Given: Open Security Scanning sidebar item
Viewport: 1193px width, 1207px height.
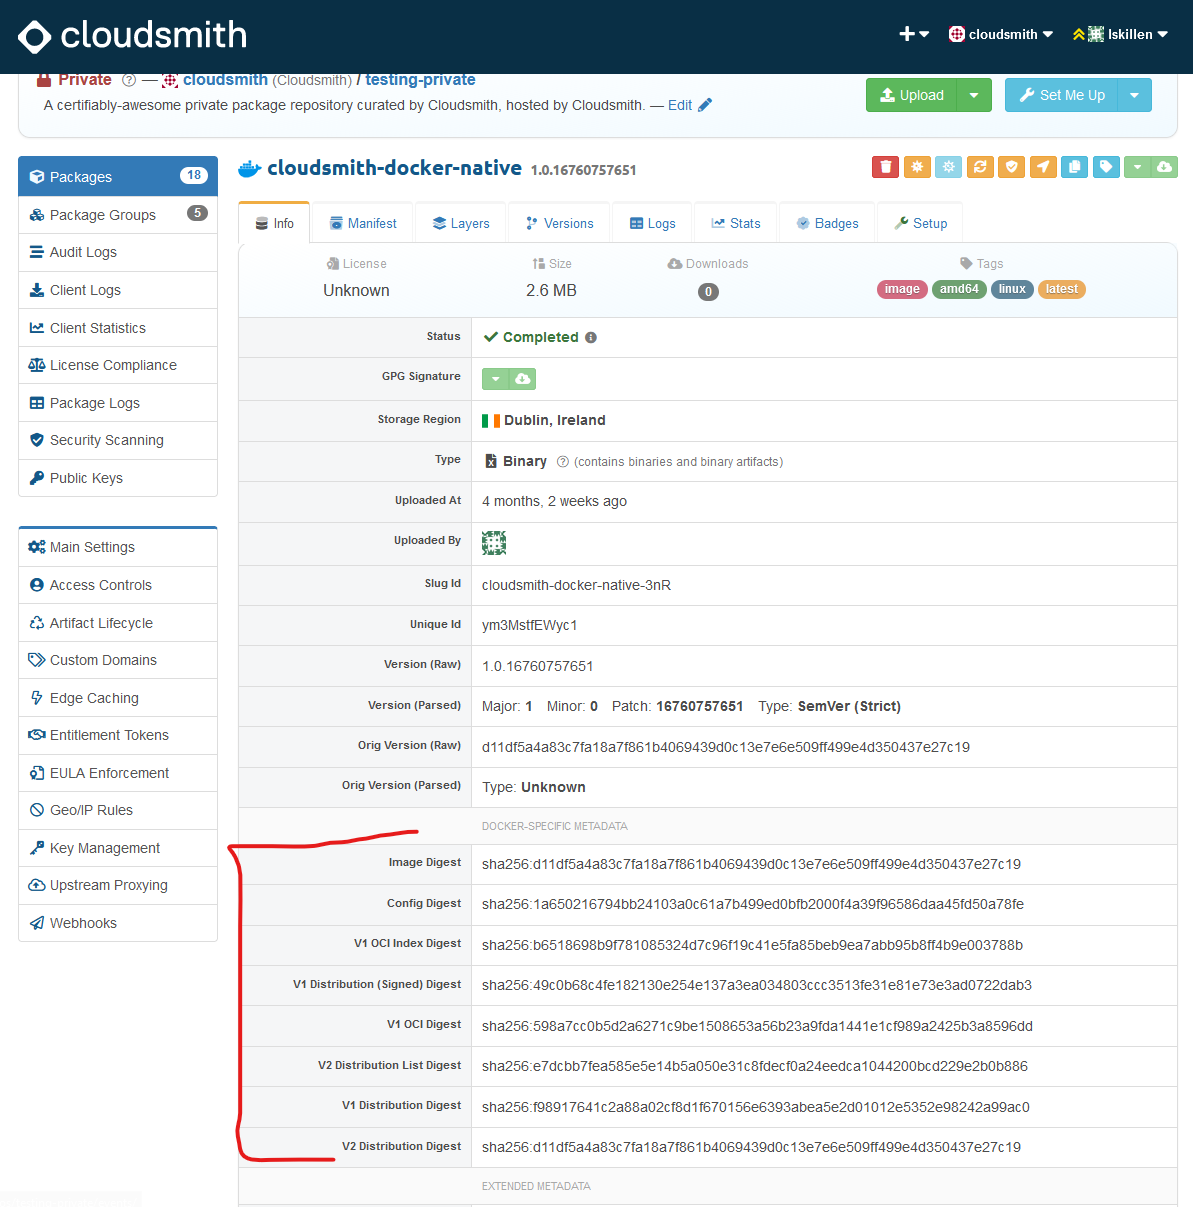Looking at the screenshot, I should coord(118,440).
